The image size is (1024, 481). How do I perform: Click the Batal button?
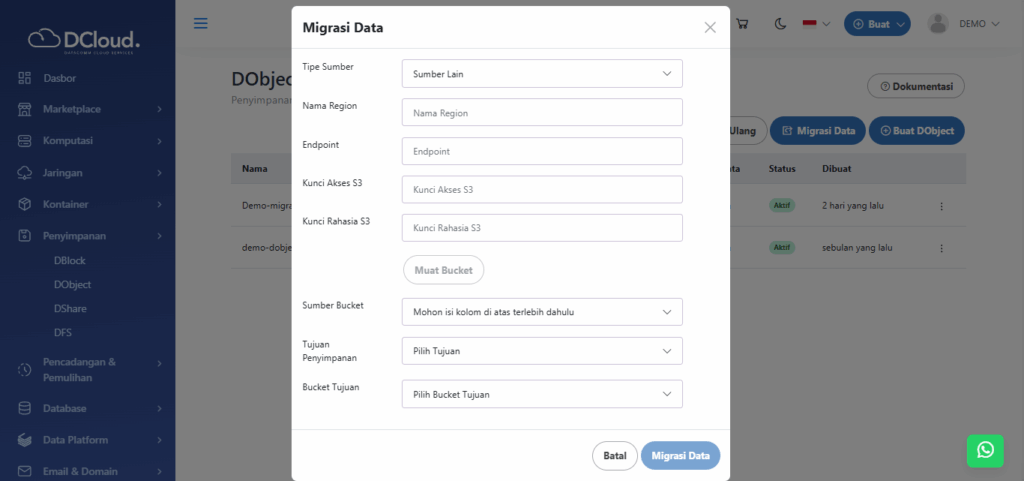click(614, 456)
